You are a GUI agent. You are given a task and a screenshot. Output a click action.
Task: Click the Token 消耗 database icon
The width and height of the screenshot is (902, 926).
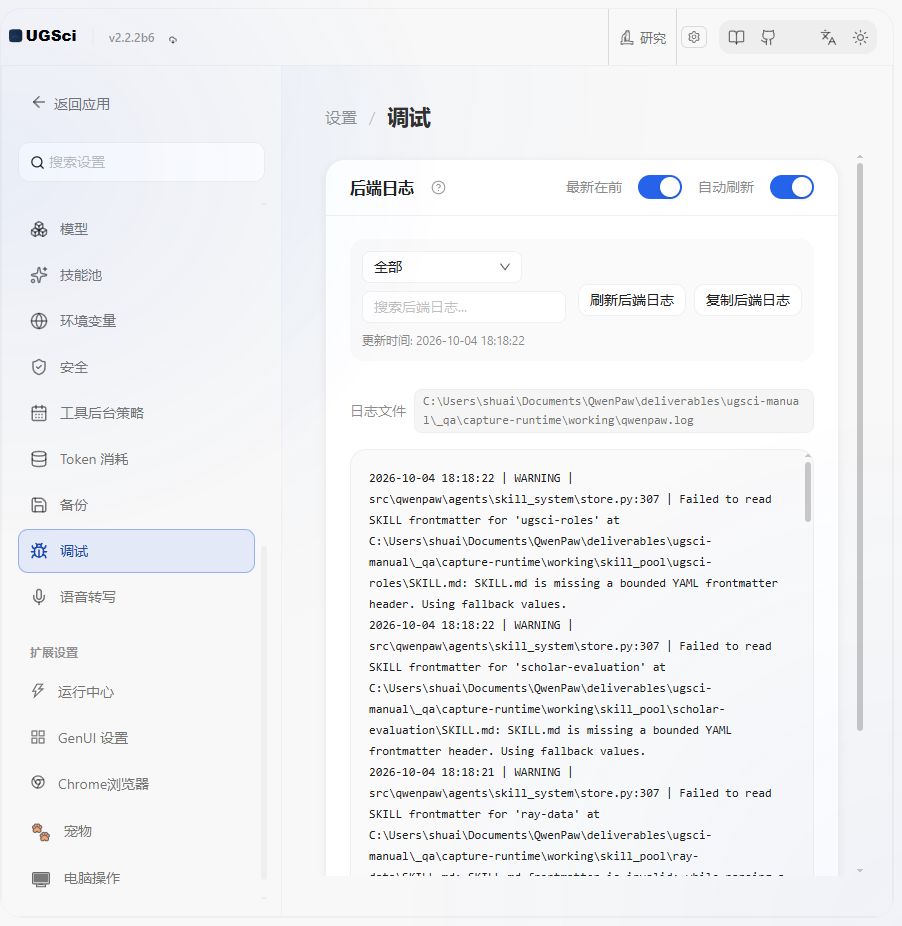click(39, 459)
